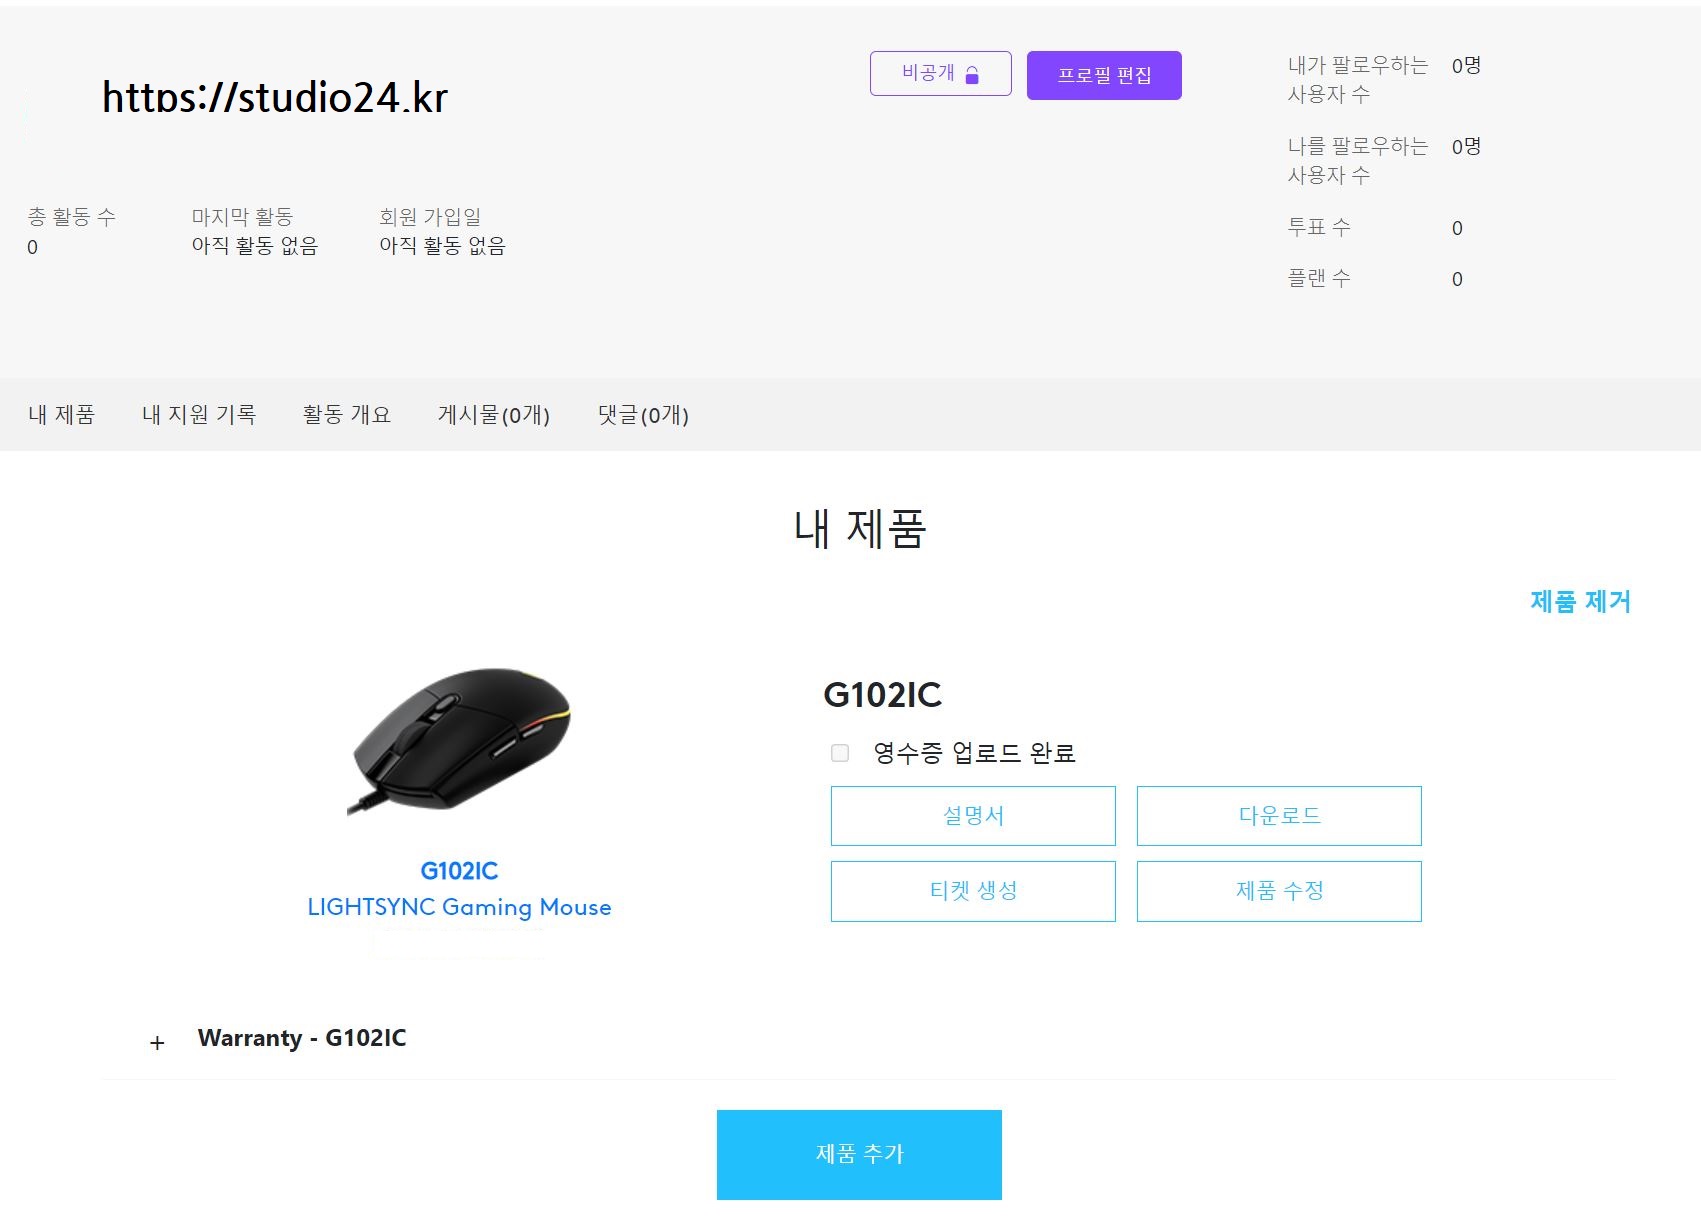1701x1221 pixels.
Task: Click the 내 제품 page heading
Action: click(860, 528)
